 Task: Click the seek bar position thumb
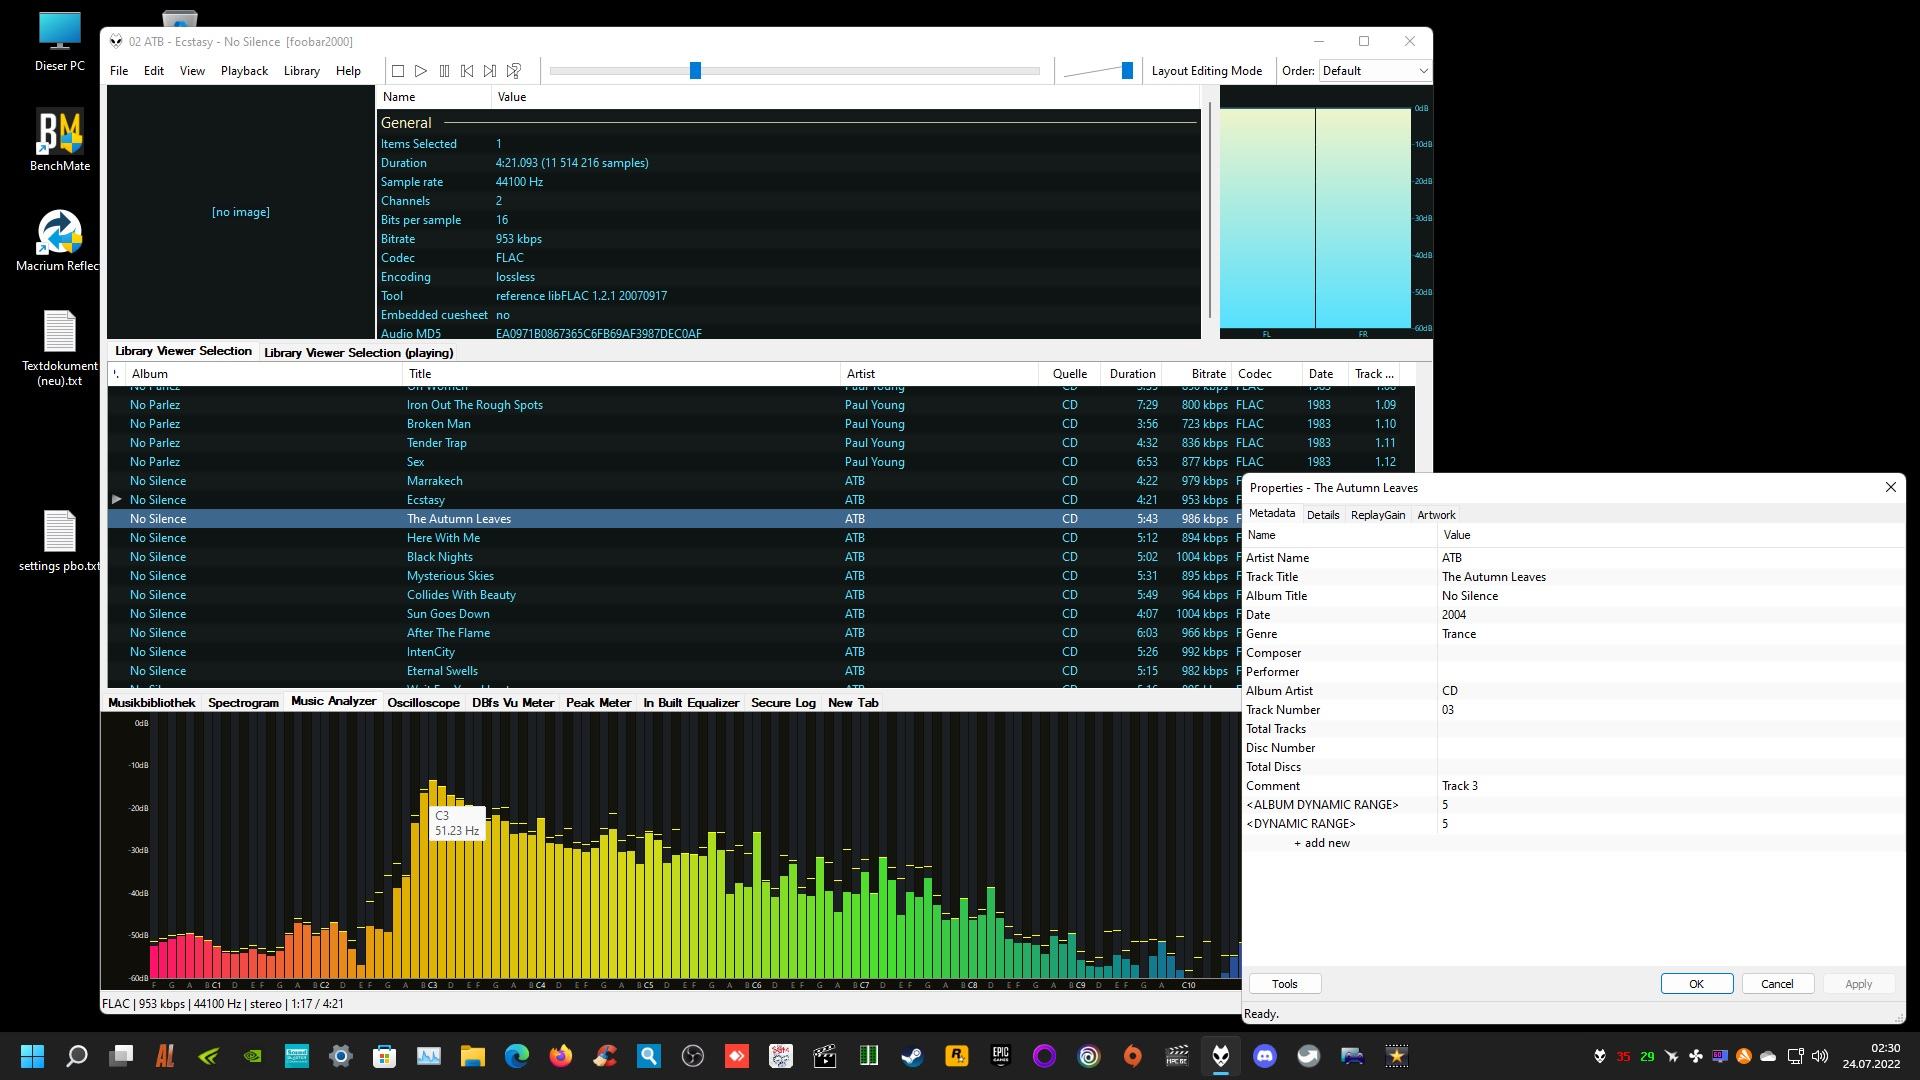coord(695,70)
